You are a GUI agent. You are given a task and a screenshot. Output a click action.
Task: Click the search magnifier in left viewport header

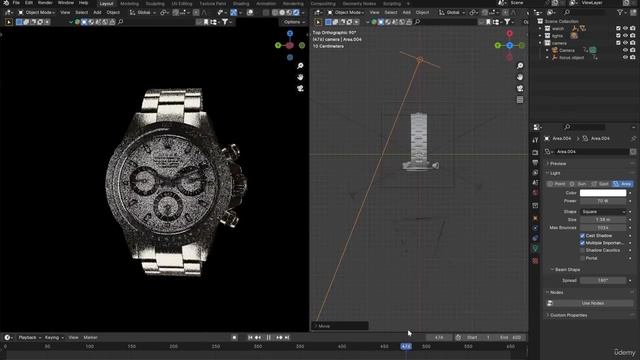click(x=120, y=22)
